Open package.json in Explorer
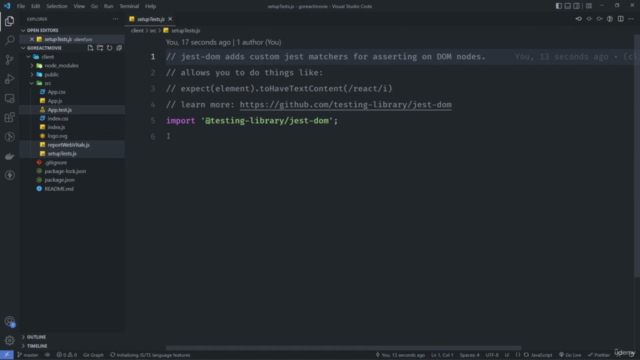640x360 pixels. click(60, 180)
